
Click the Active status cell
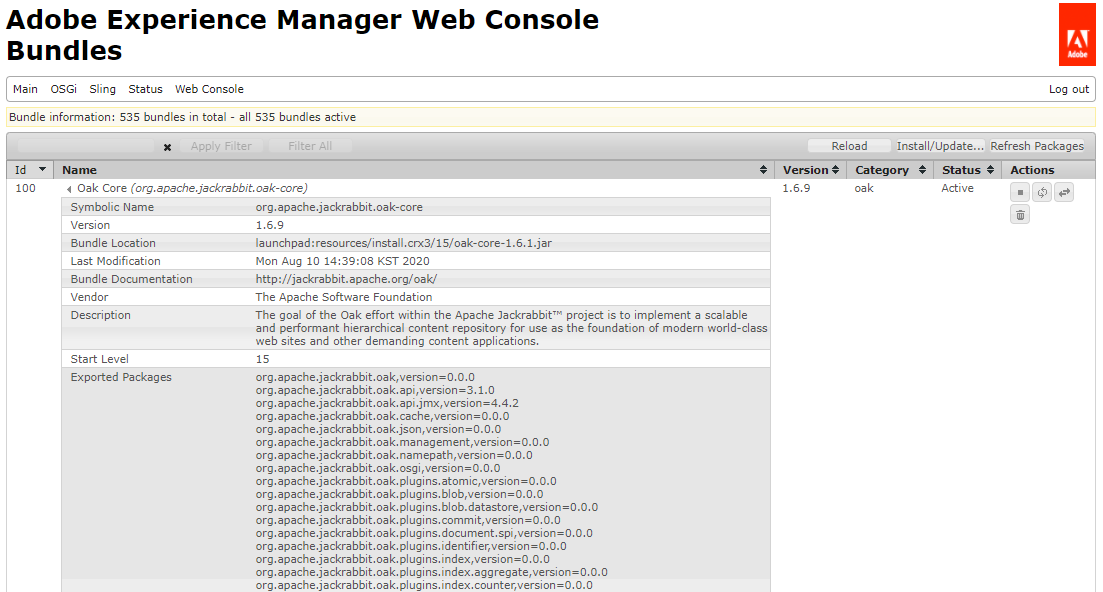coord(957,188)
